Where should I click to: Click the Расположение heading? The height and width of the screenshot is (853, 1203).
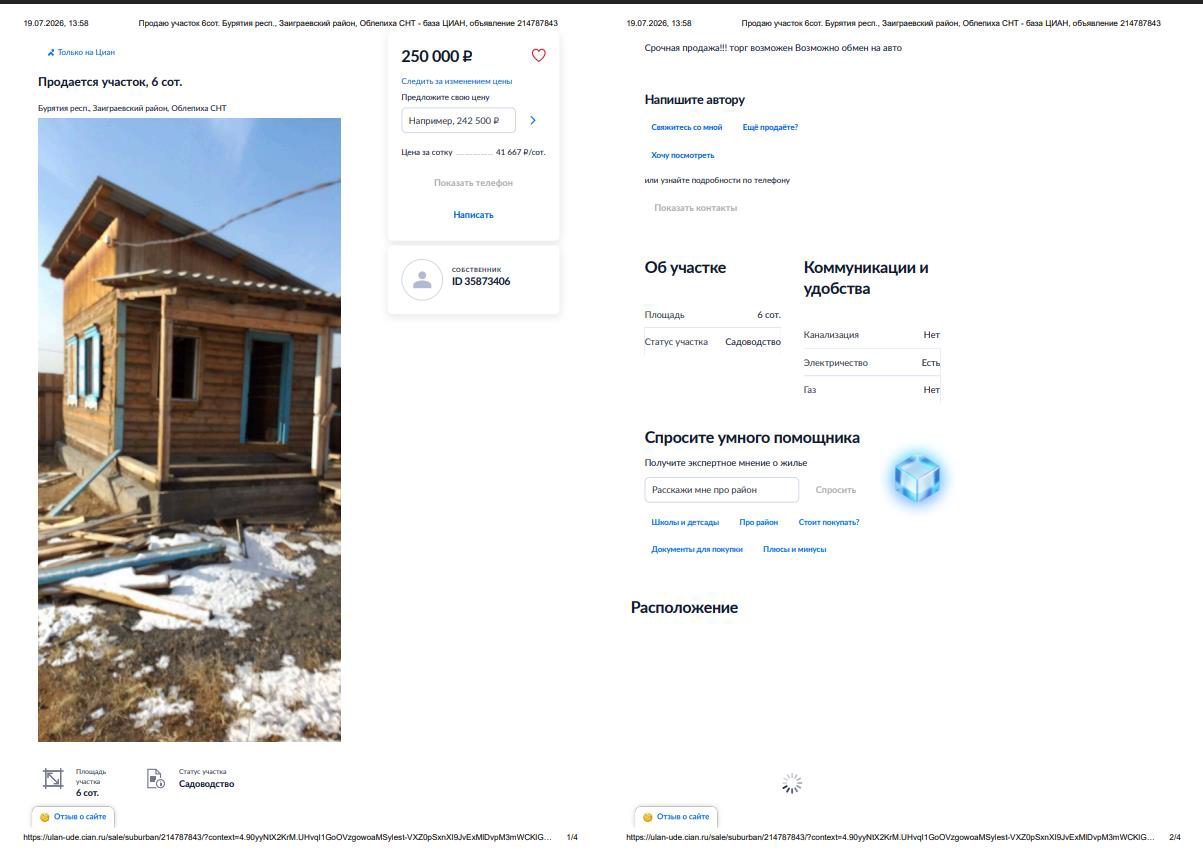click(684, 607)
